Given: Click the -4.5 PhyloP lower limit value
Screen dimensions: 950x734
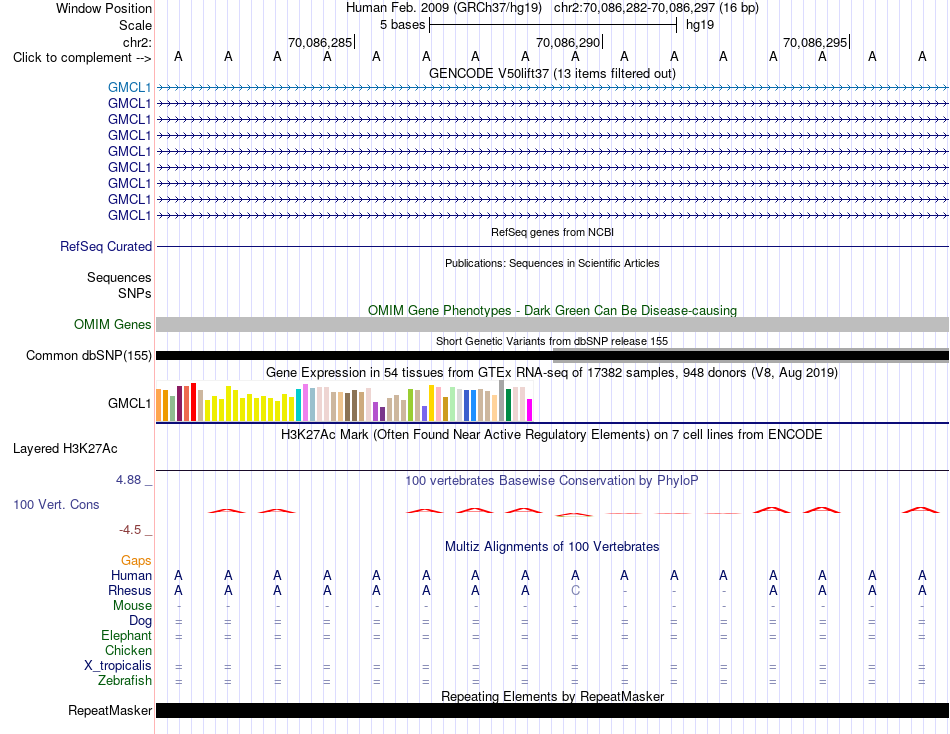Looking at the screenshot, I should coord(130,530).
